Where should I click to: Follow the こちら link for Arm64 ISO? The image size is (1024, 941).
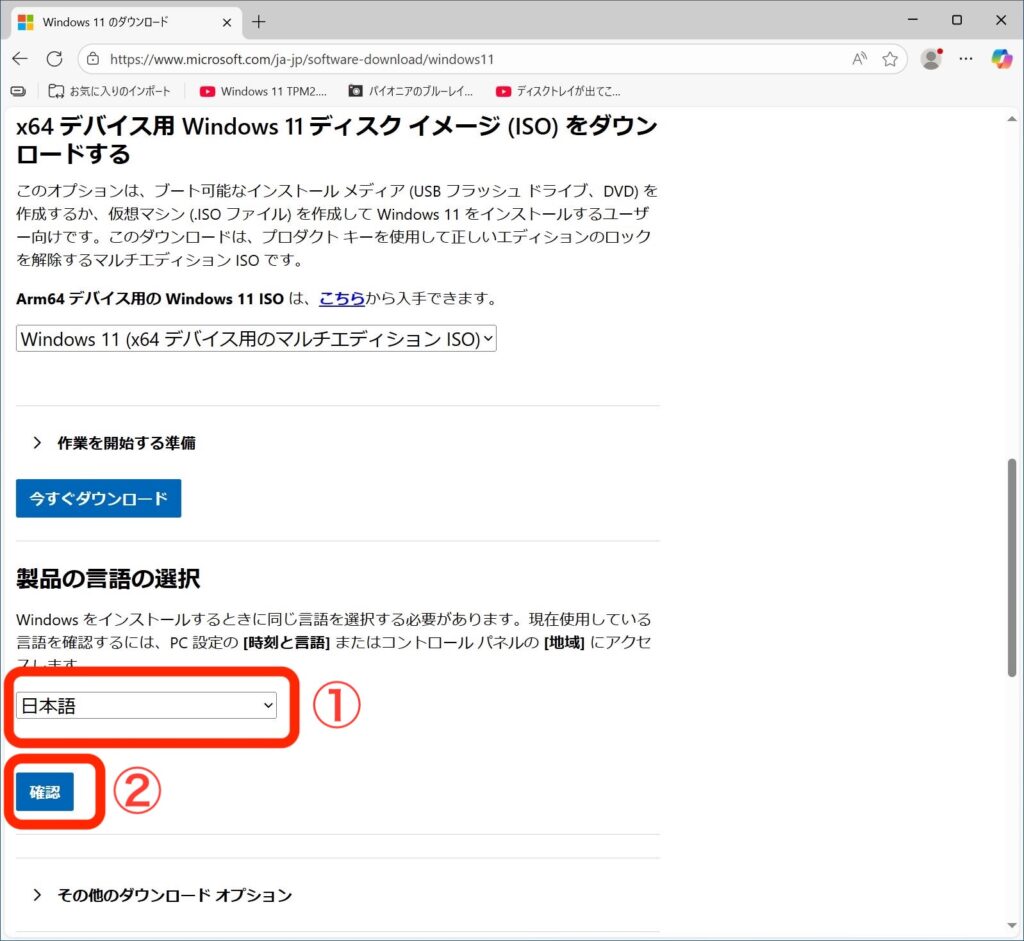tap(341, 299)
